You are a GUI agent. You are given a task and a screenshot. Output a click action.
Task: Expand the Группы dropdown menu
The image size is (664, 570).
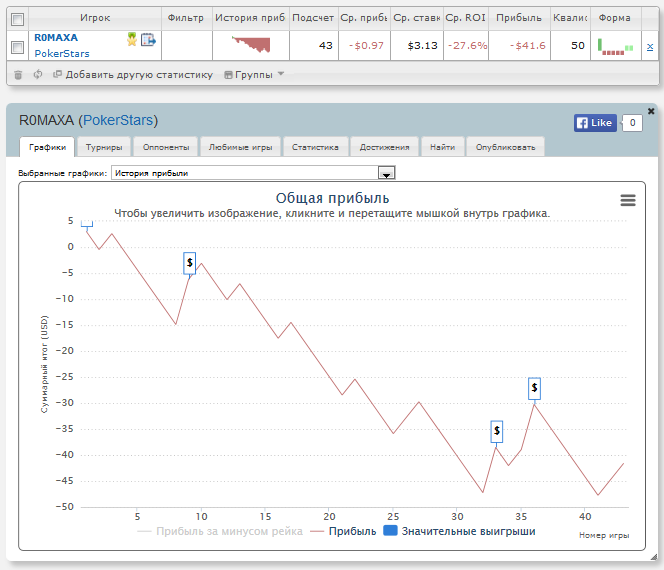(254, 75)
